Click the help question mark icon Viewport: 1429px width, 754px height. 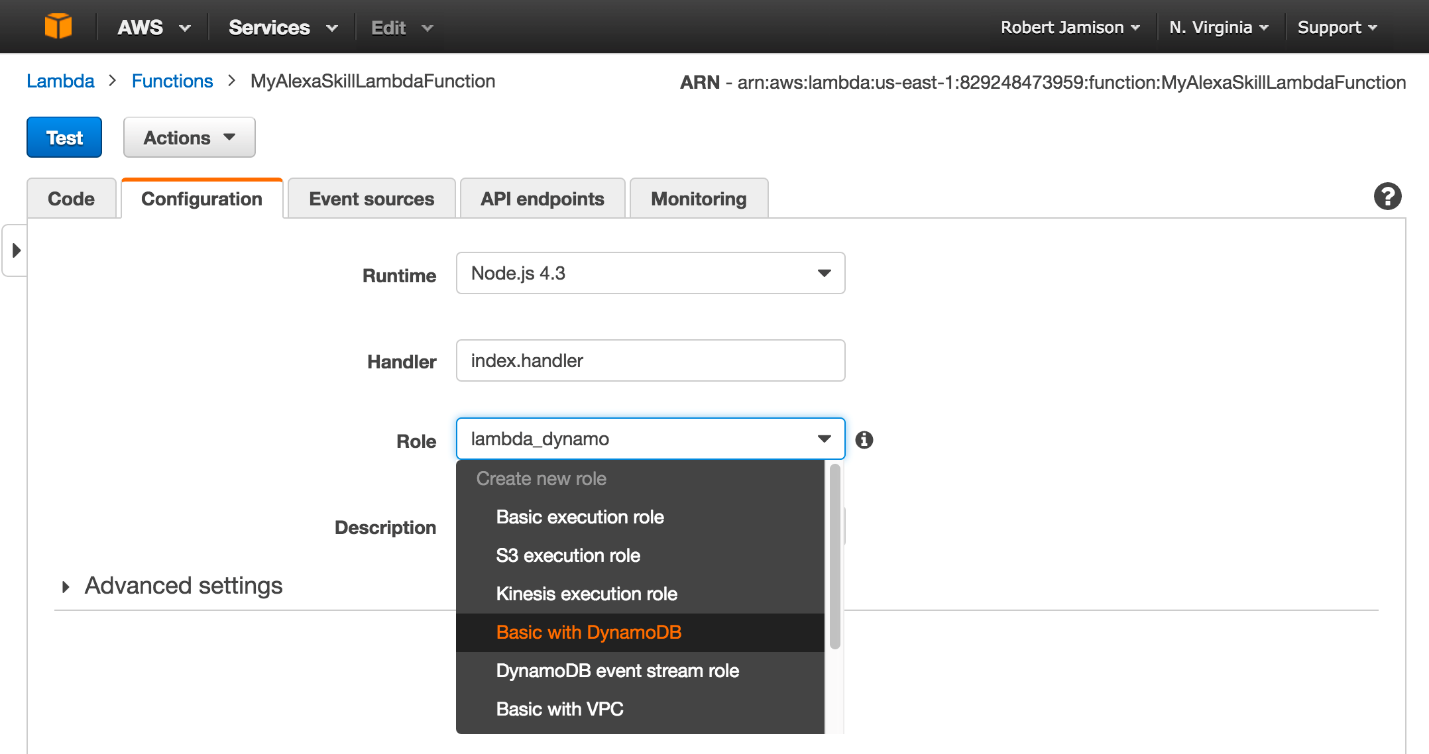[x=1387, y=197]
